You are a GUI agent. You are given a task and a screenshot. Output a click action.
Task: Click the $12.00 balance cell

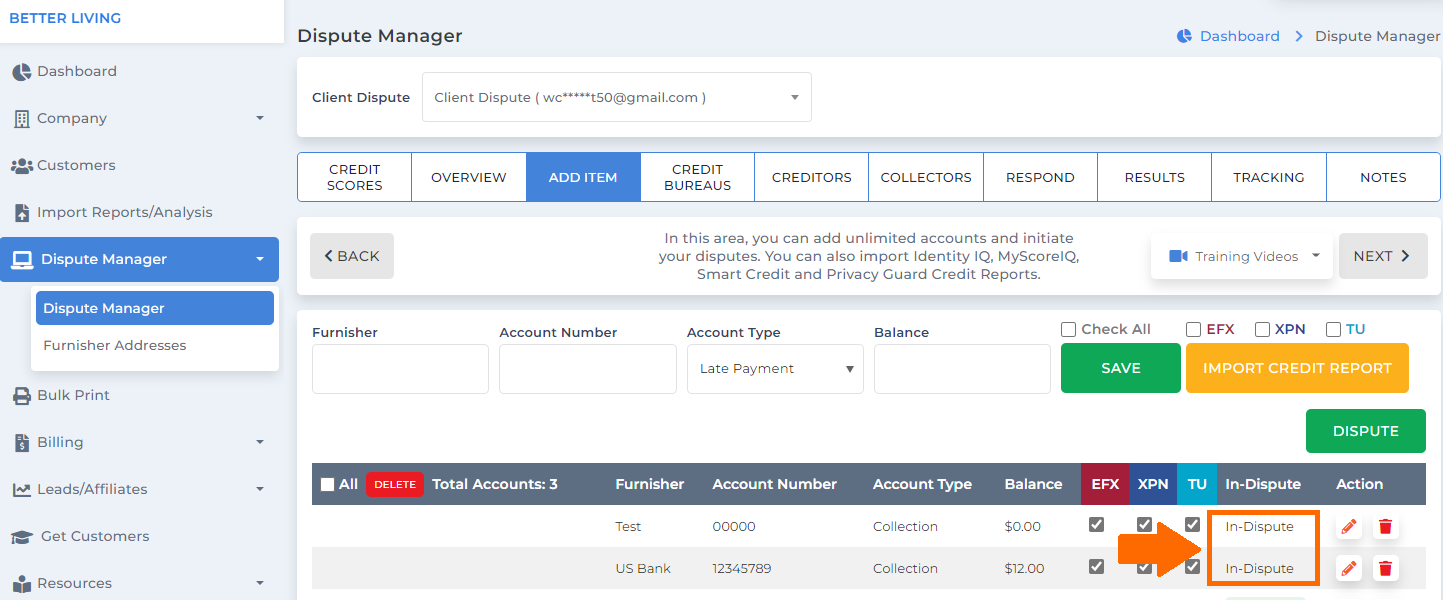point(1025,569)
